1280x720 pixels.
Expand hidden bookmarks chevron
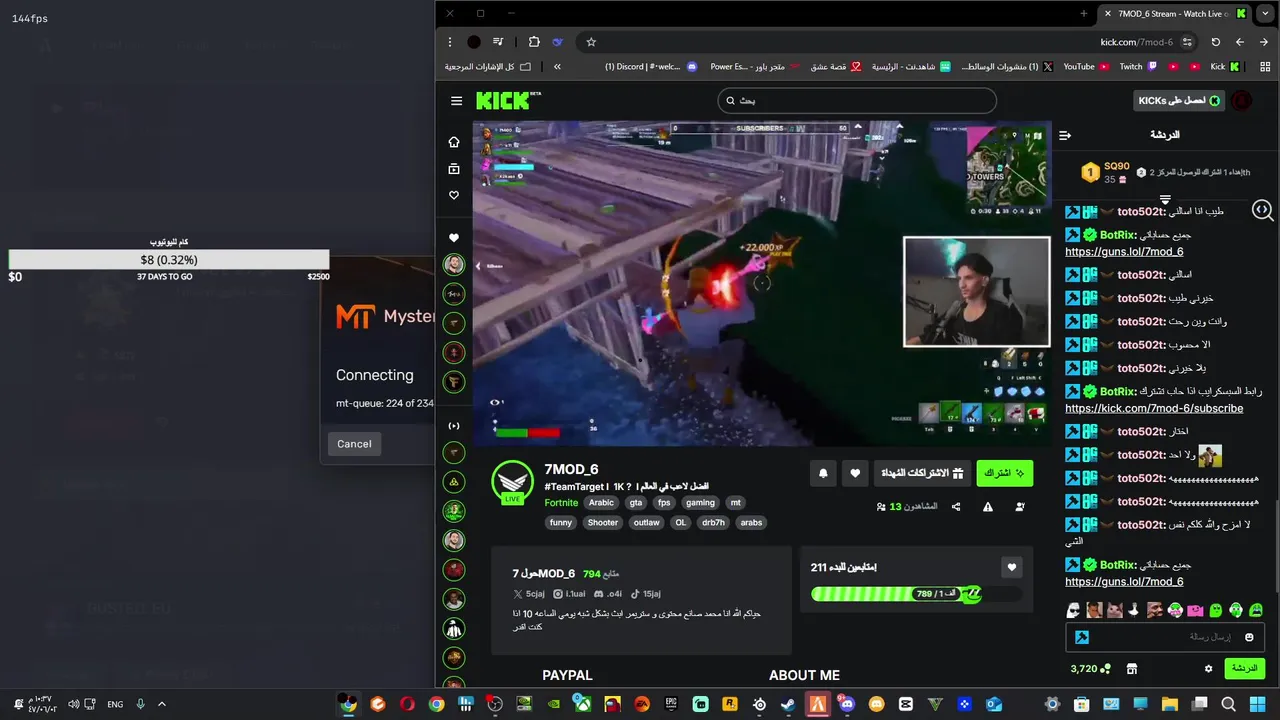[x=557, y=67]
